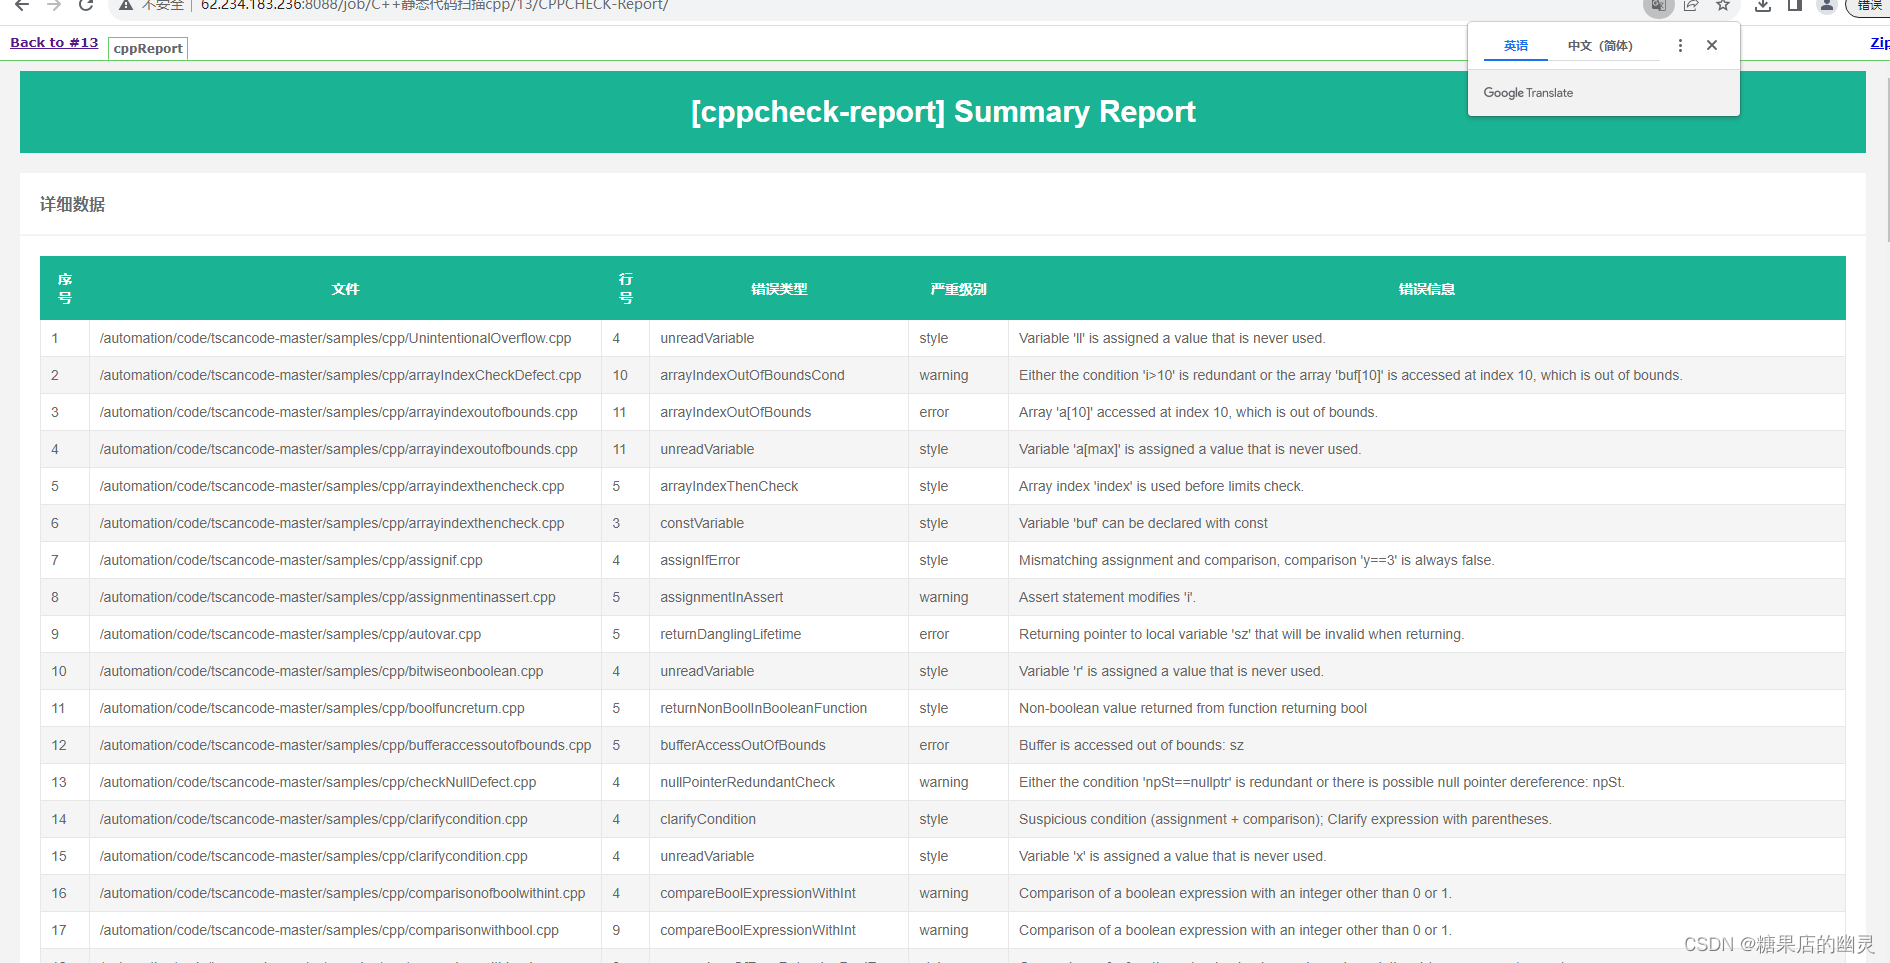Viewport: 1890px width, 963px height.
Task: Click 'Array index used before limits check' message
Action: 1161,486
